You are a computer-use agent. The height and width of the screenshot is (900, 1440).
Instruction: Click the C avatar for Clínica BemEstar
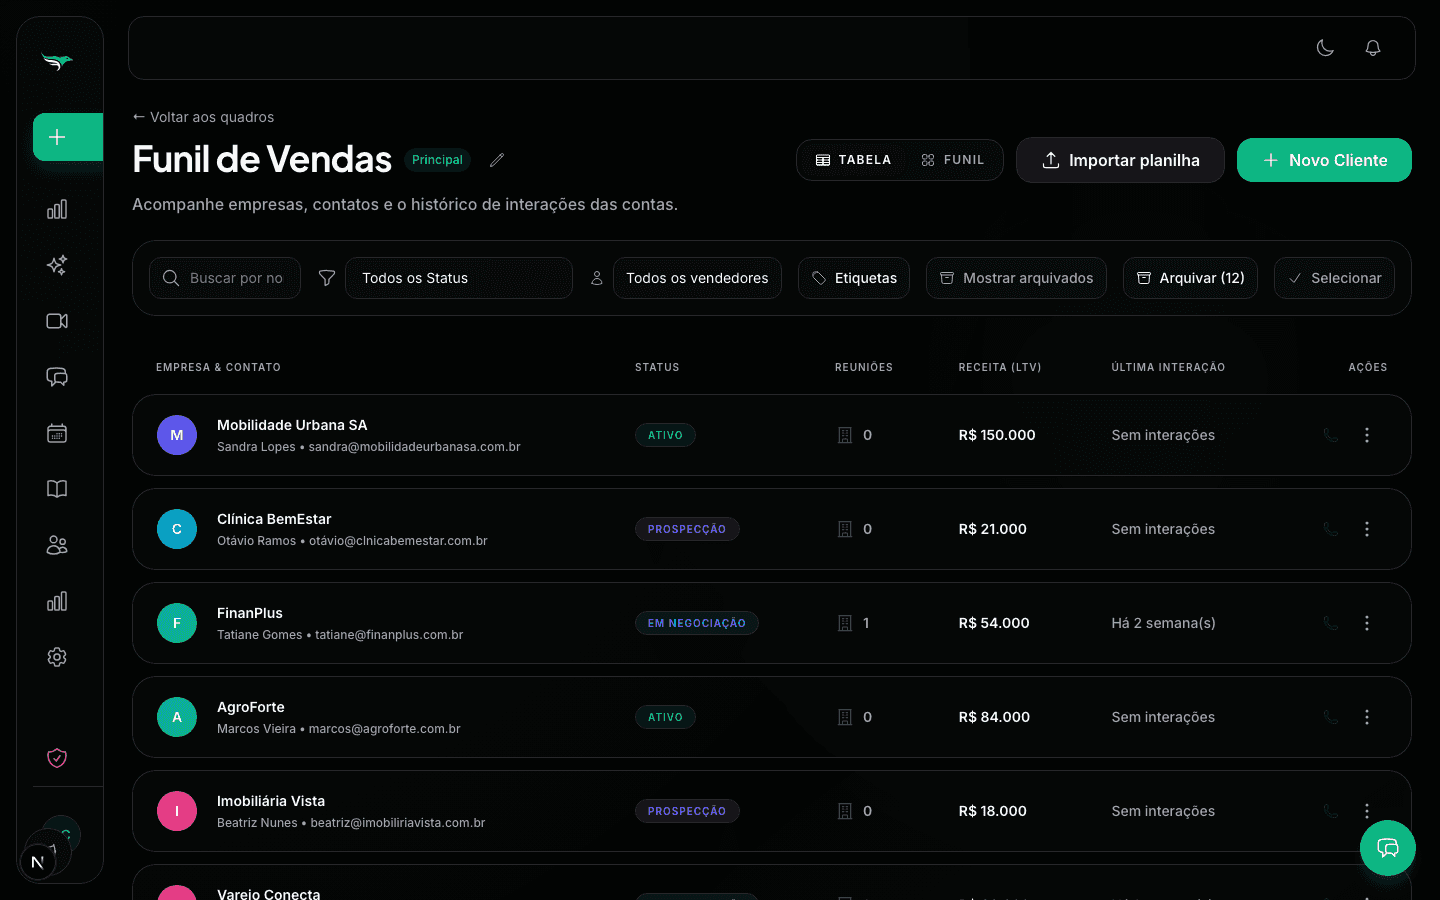pyautogui.click(x=177, y=529)
